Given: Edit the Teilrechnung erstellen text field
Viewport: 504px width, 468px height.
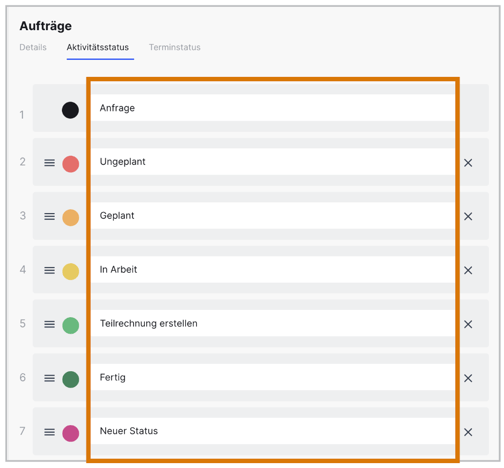Looking at the screenshot, I should [x=273, y=323].
